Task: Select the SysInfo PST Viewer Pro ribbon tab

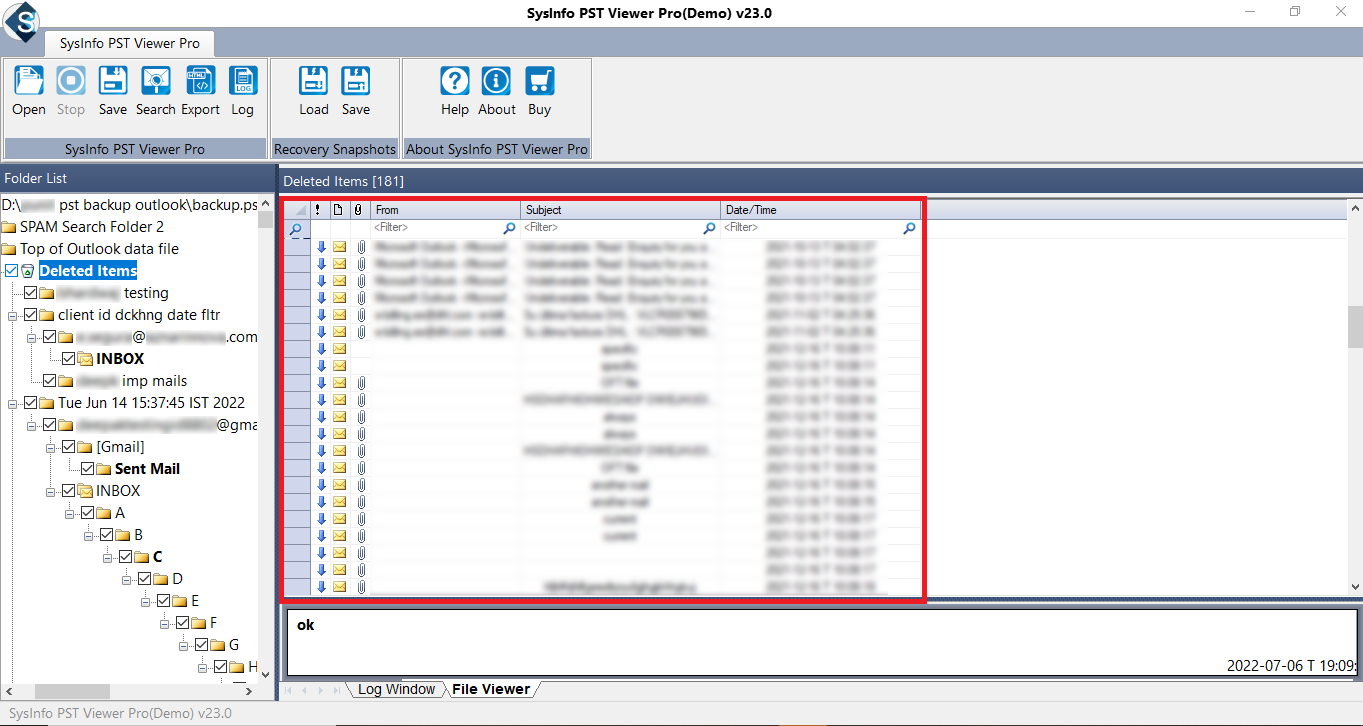Action: tap(129, 43)
